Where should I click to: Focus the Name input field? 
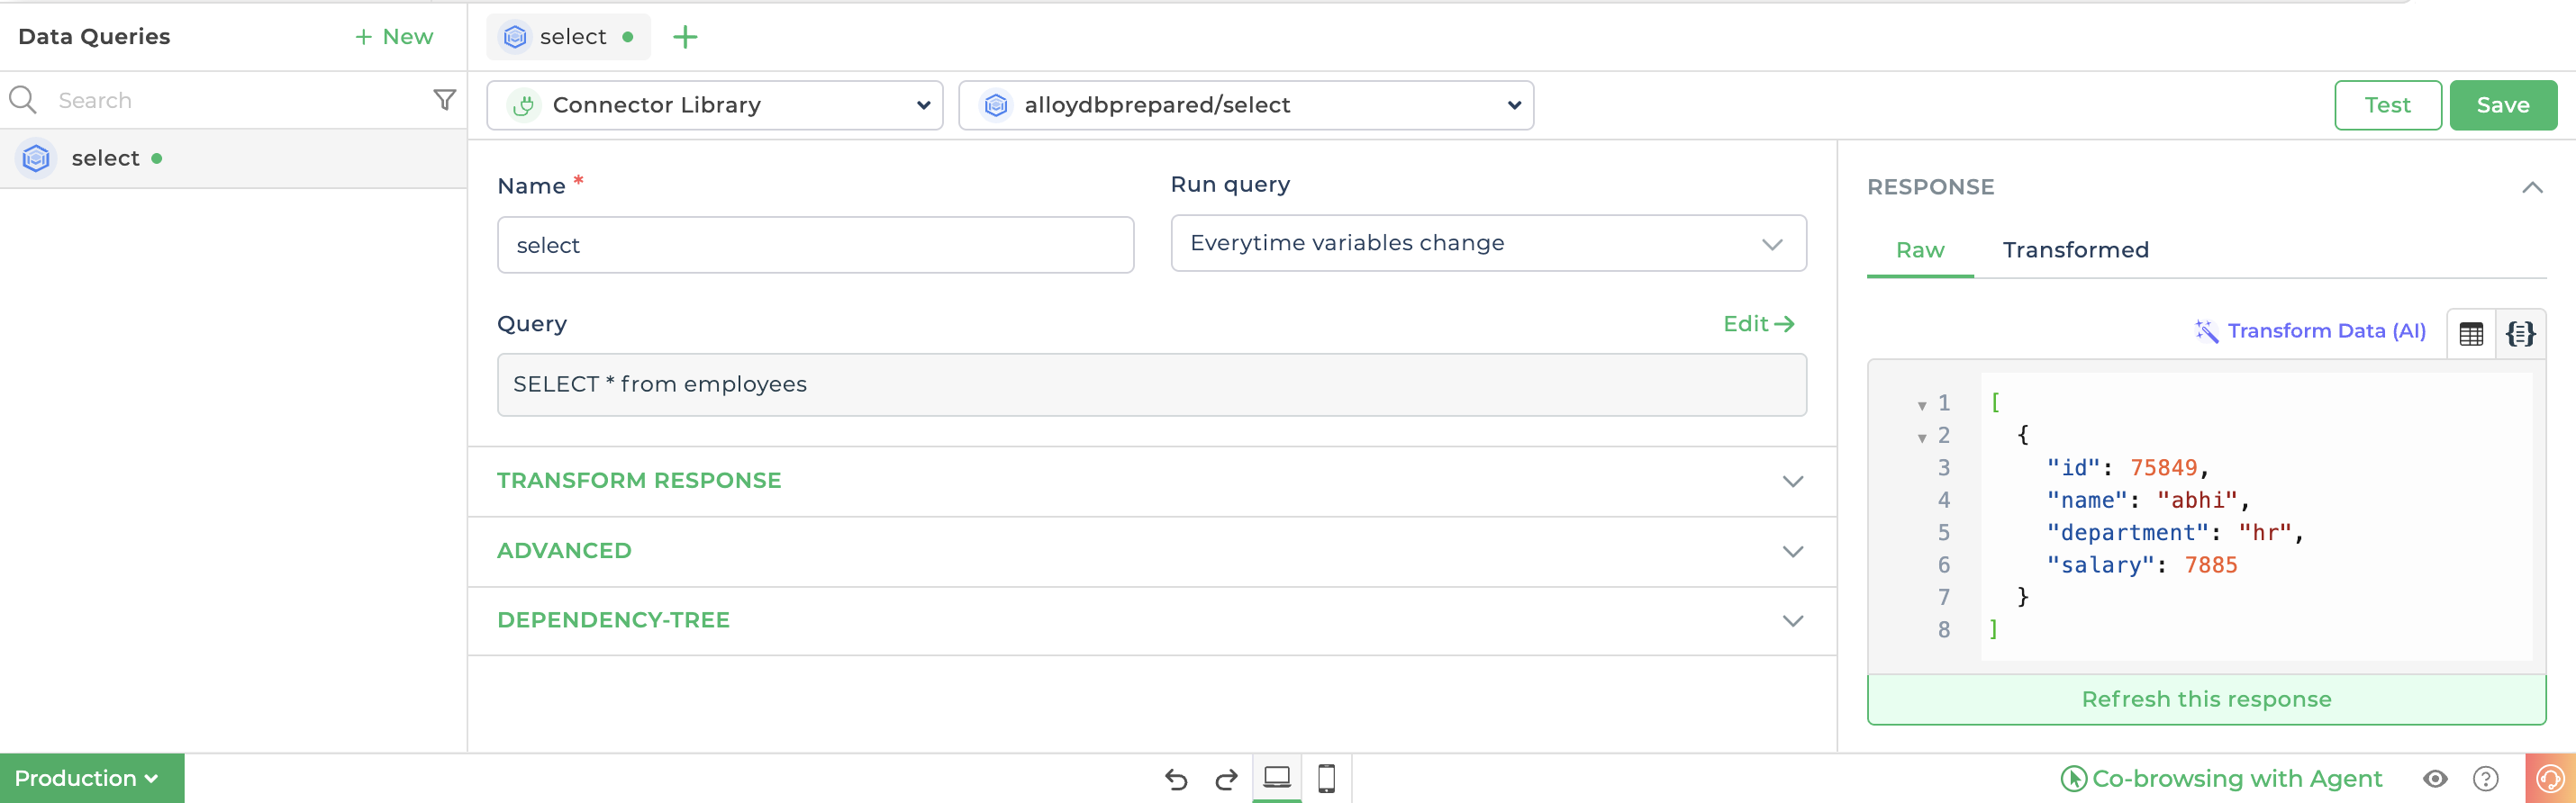(x=816, y=245)
